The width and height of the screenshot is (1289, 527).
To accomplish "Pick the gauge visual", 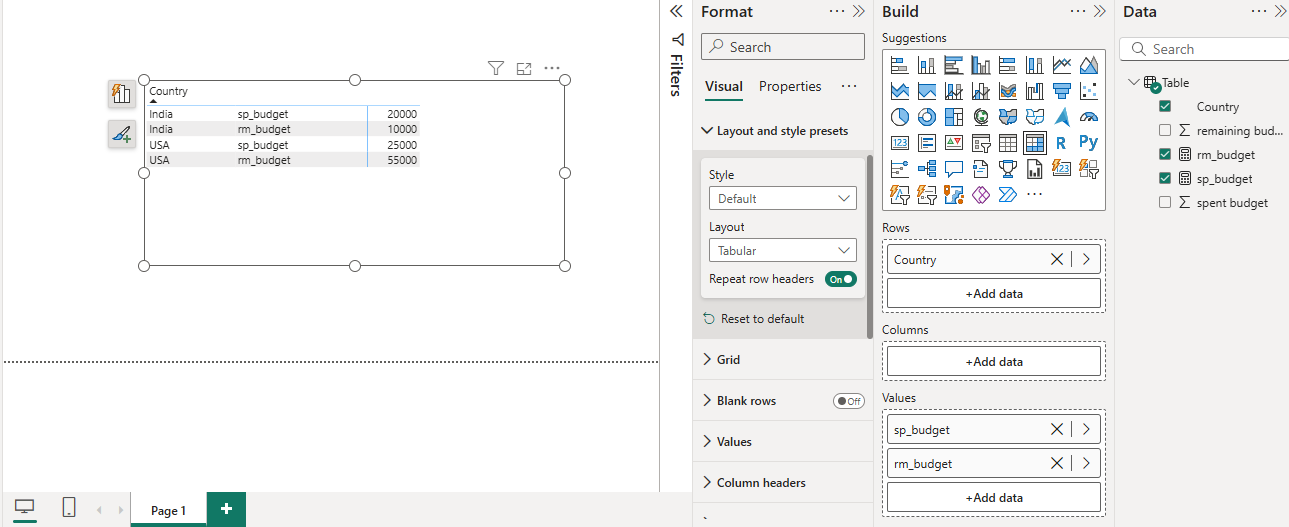I will (1089, 117).
